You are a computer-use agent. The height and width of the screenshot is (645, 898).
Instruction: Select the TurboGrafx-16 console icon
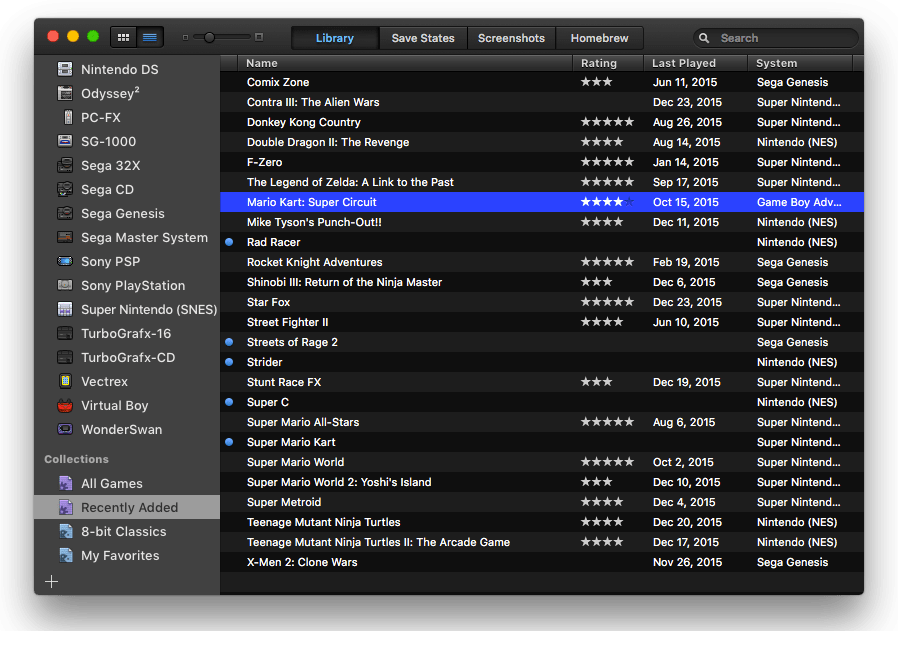click(x=65, y=333)
